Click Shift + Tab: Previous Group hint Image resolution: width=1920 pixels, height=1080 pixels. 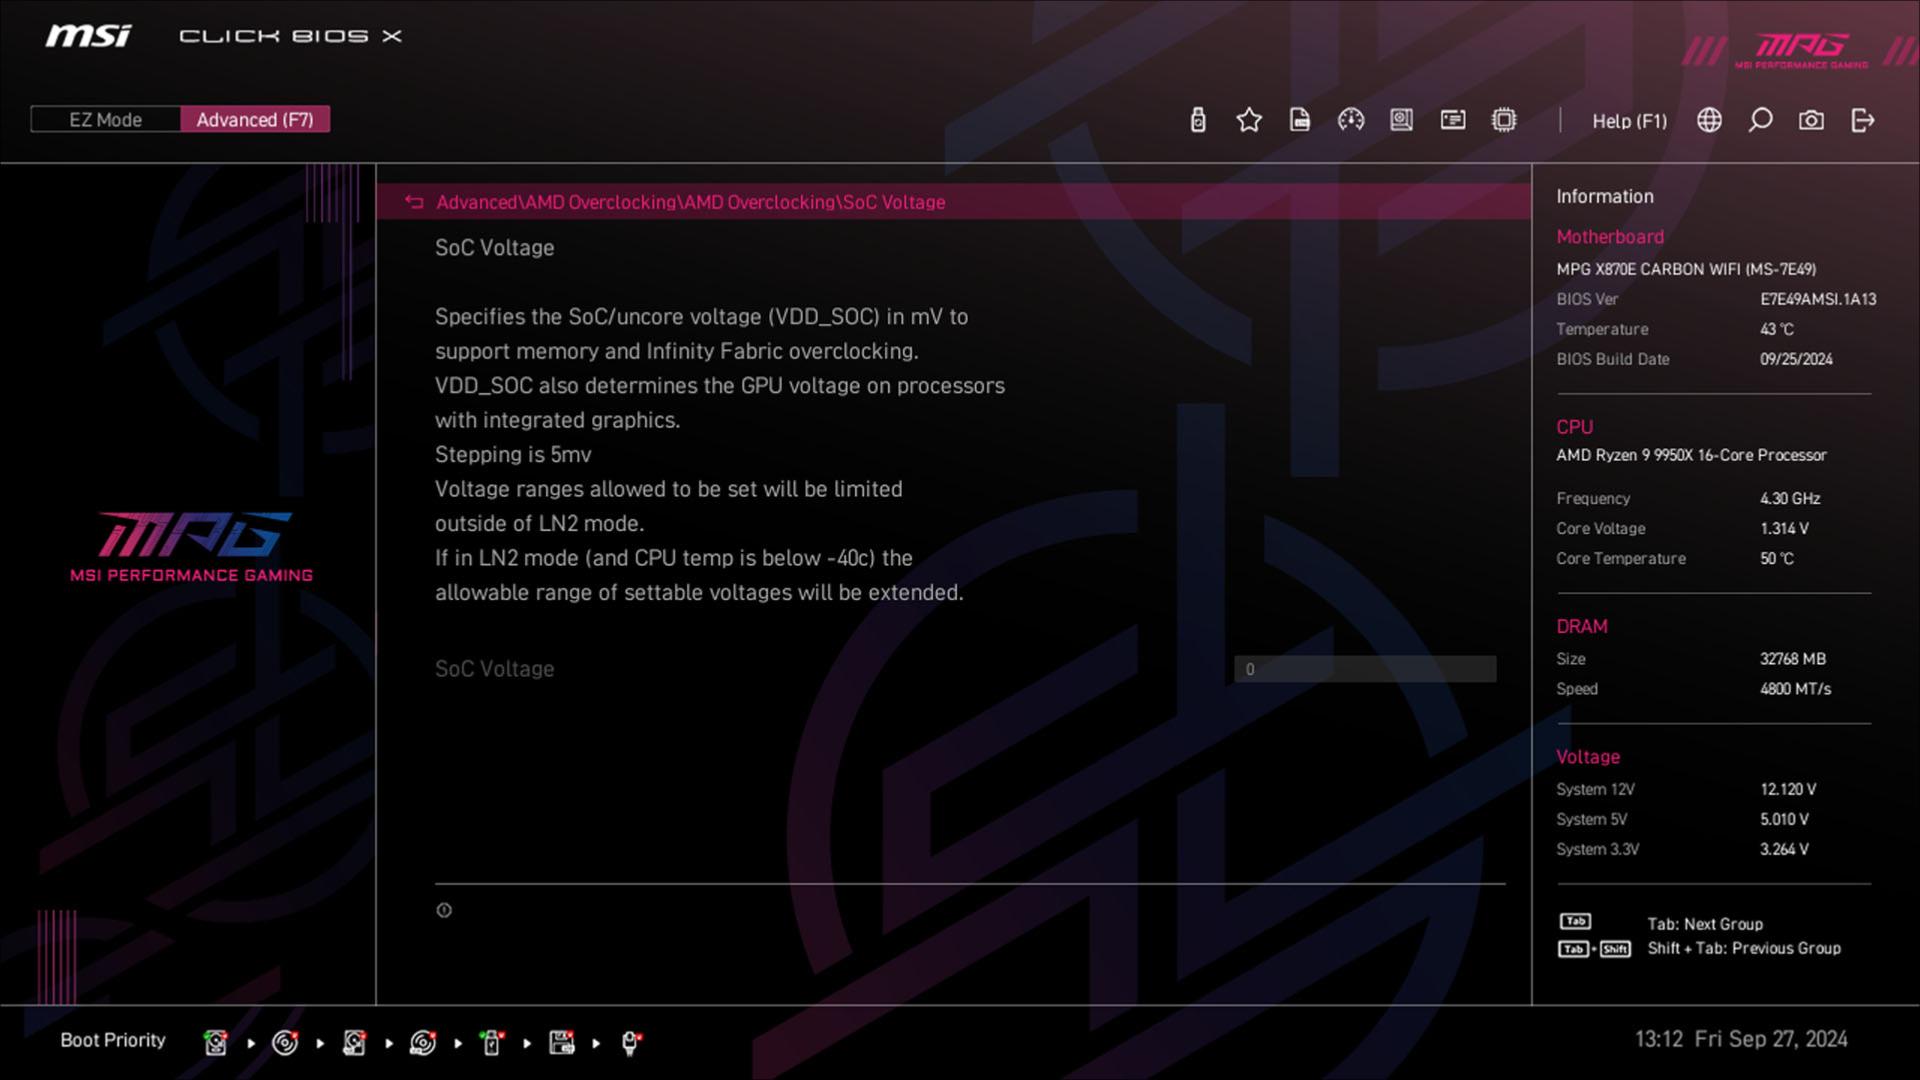1744,948
